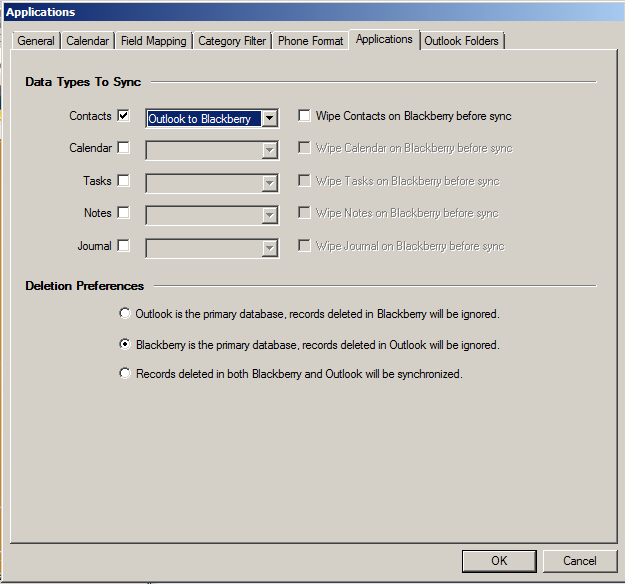
Task: Click the Tasks sync direction dropdown
Action: (212, 183)
